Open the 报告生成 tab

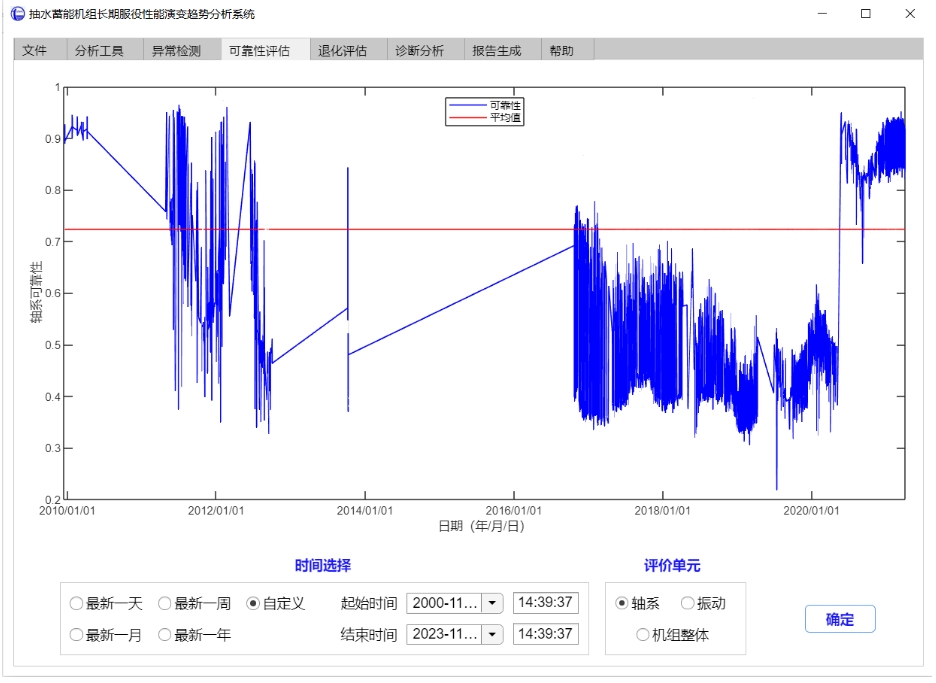496,50
